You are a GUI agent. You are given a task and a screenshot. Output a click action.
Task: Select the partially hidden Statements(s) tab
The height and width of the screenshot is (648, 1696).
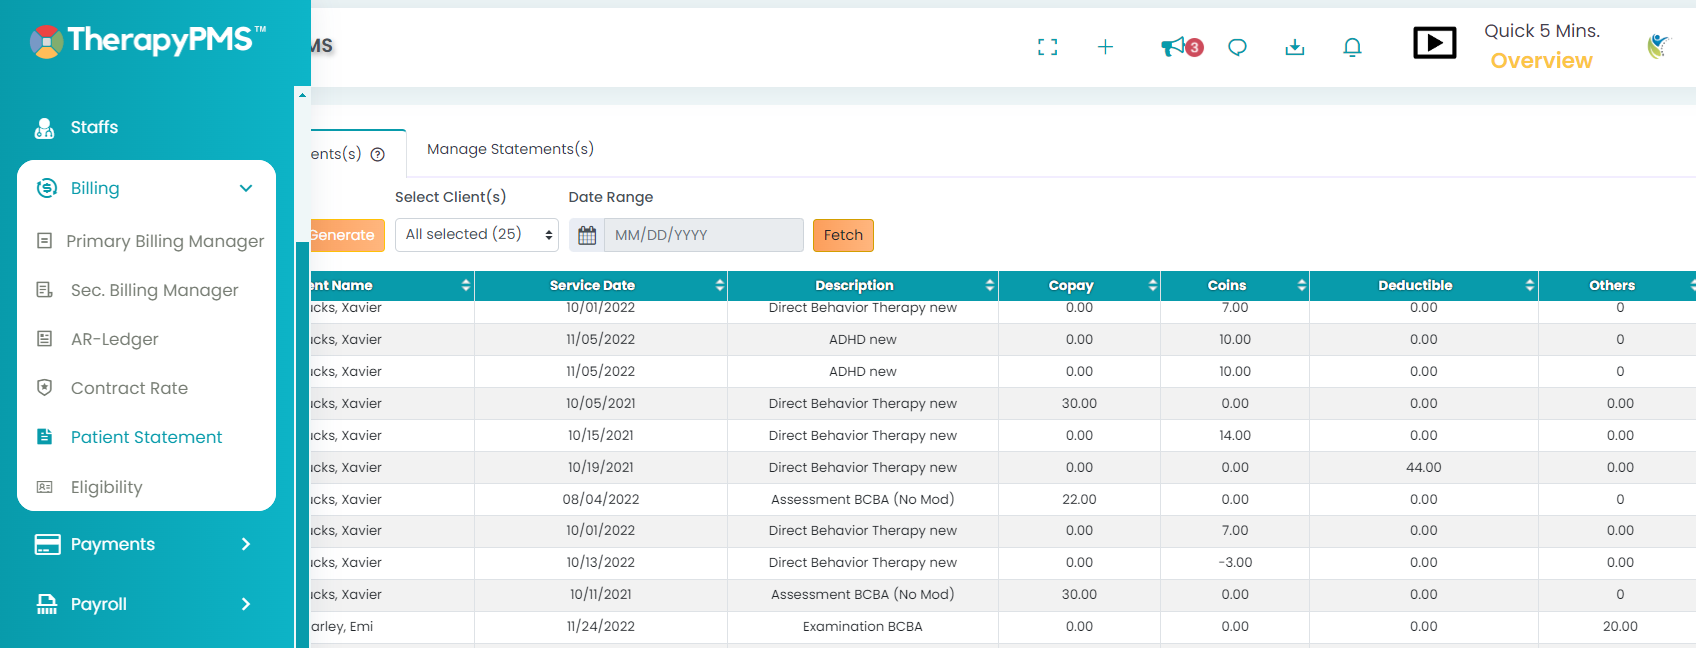(x=357, y=154)
